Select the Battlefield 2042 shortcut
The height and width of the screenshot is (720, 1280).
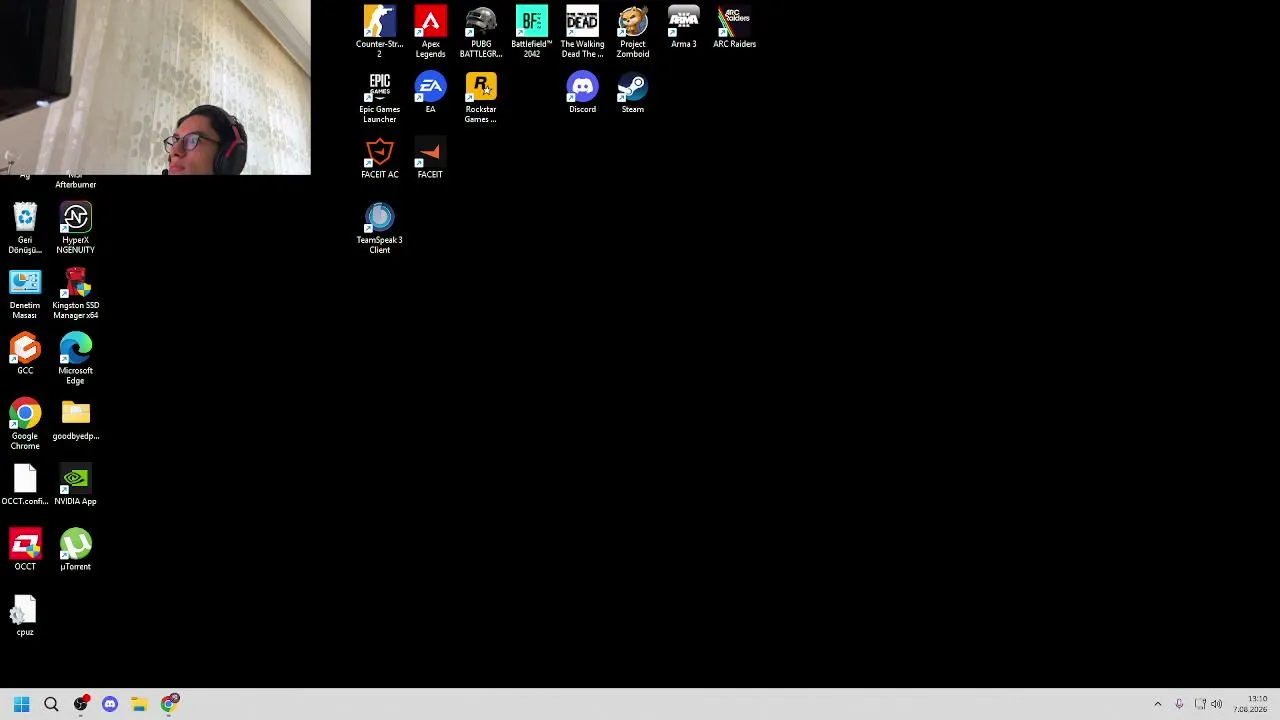pyautogui.click(x=531, y=31)
